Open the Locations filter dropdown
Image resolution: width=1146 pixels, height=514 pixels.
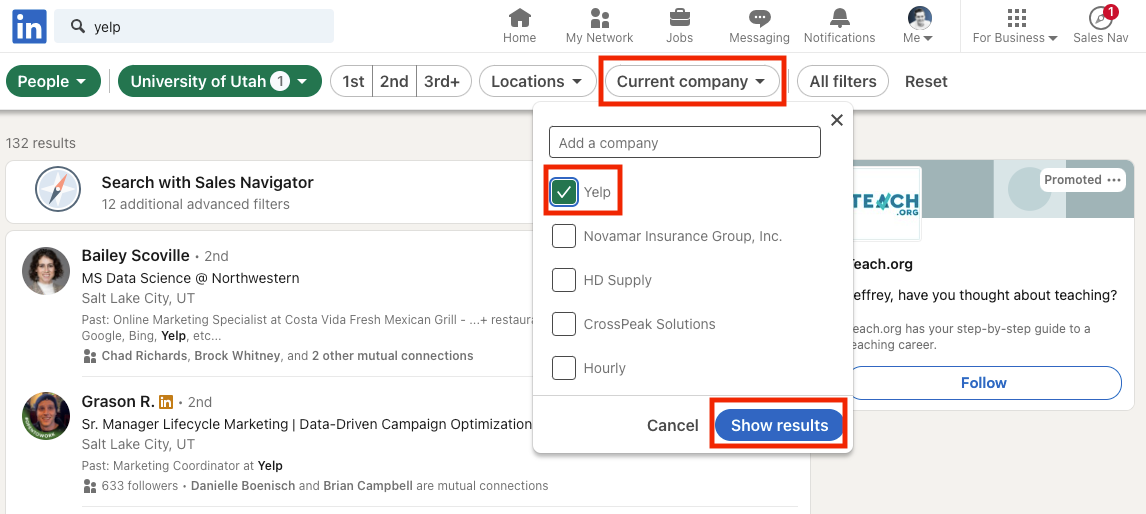pos(536,81)
